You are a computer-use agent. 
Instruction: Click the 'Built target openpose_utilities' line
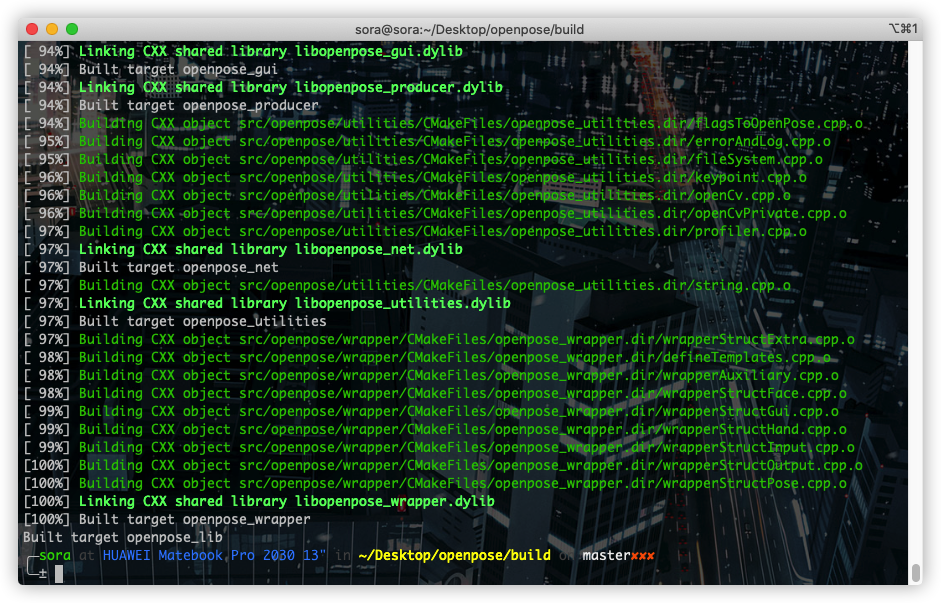tap(202, 321)
